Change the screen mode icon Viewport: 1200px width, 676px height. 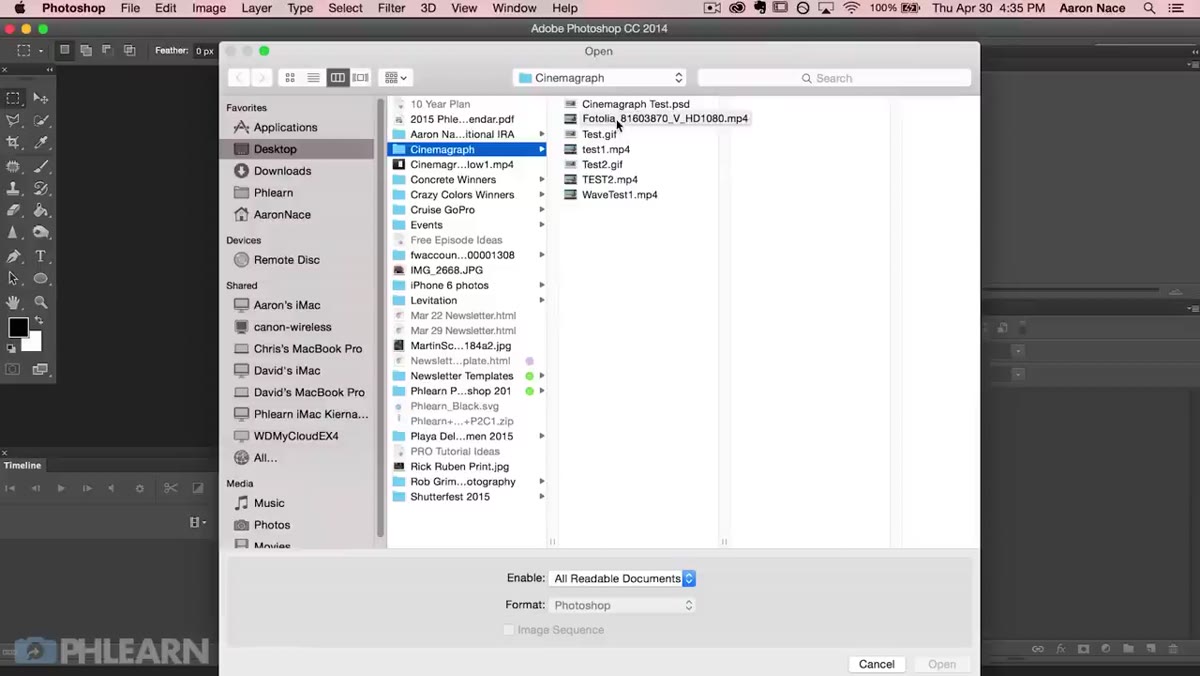point(41,369)
